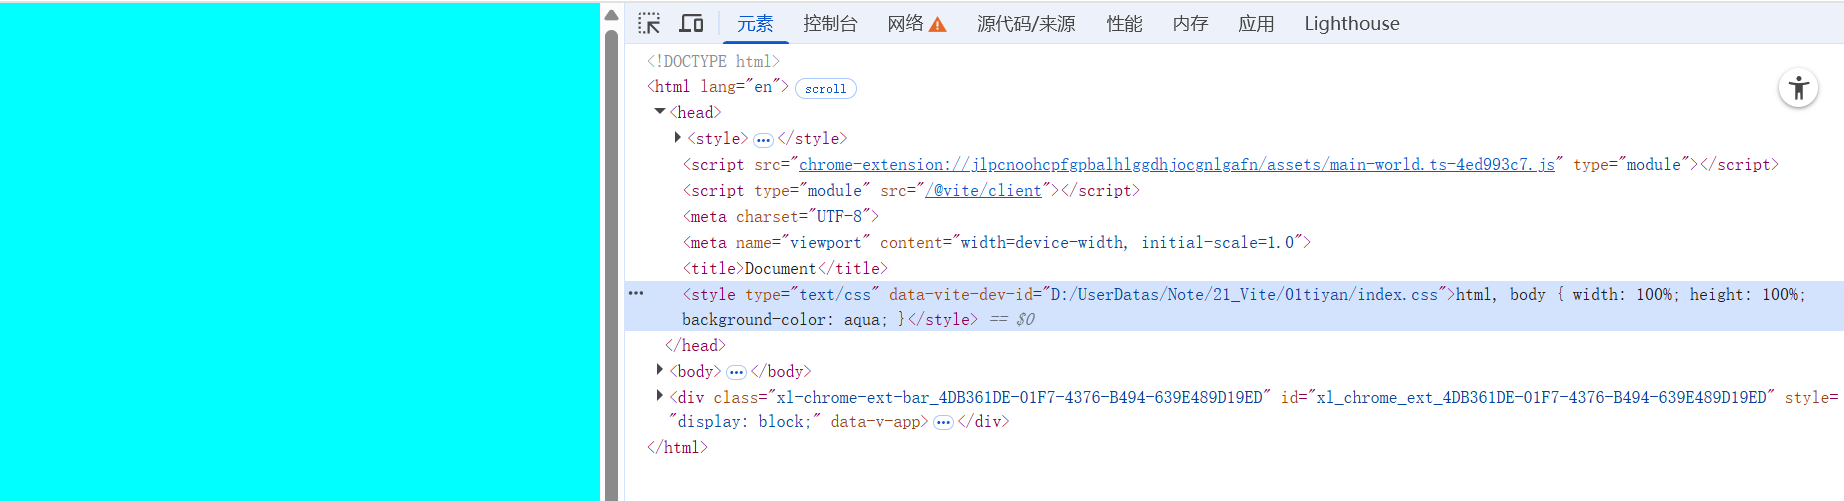Click the ellipsis badge inside first style tag
Screen dimensions: 1844x501
pyautogui.click(x=763, y=140)
